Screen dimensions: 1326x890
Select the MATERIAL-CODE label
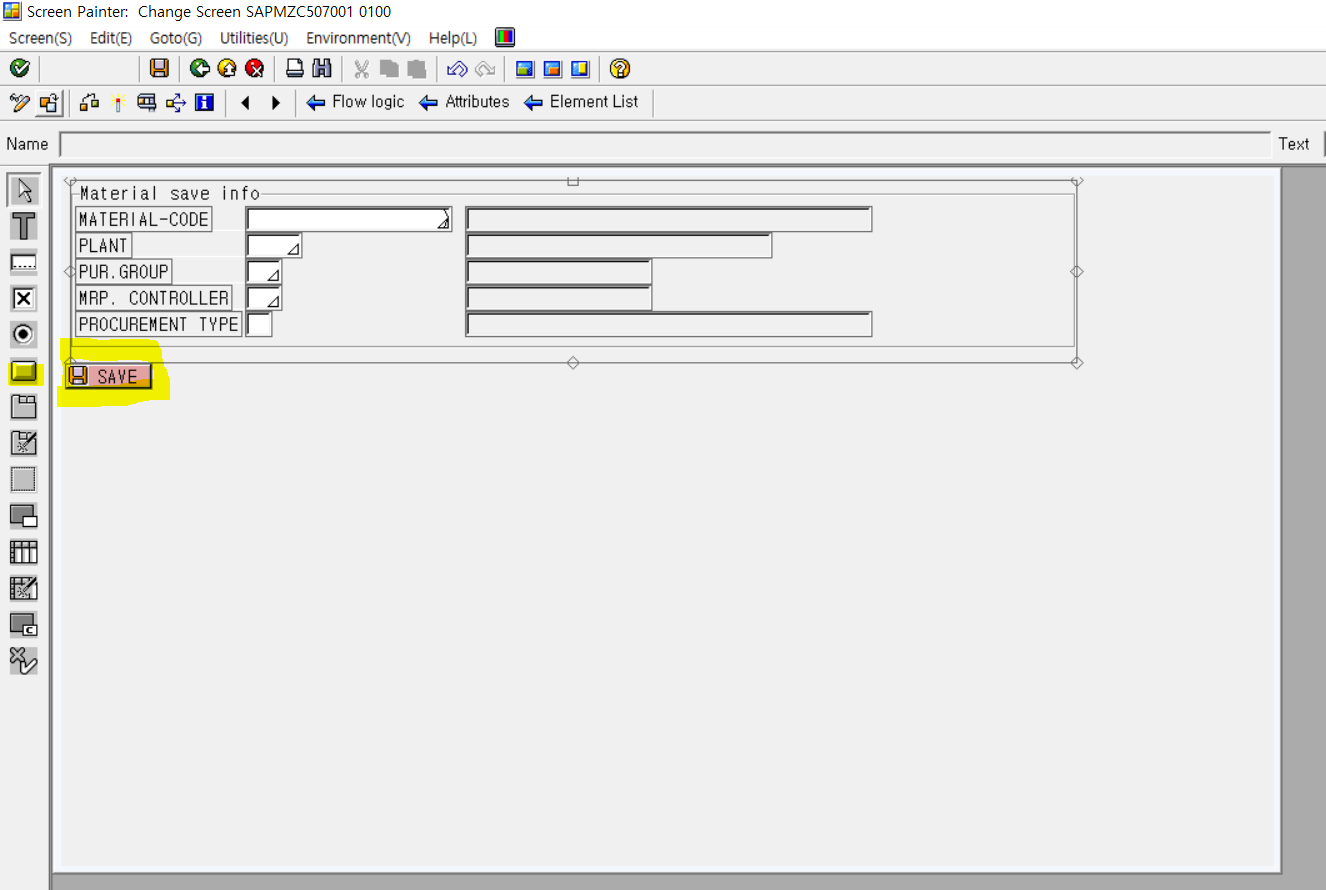coord(144,219)
